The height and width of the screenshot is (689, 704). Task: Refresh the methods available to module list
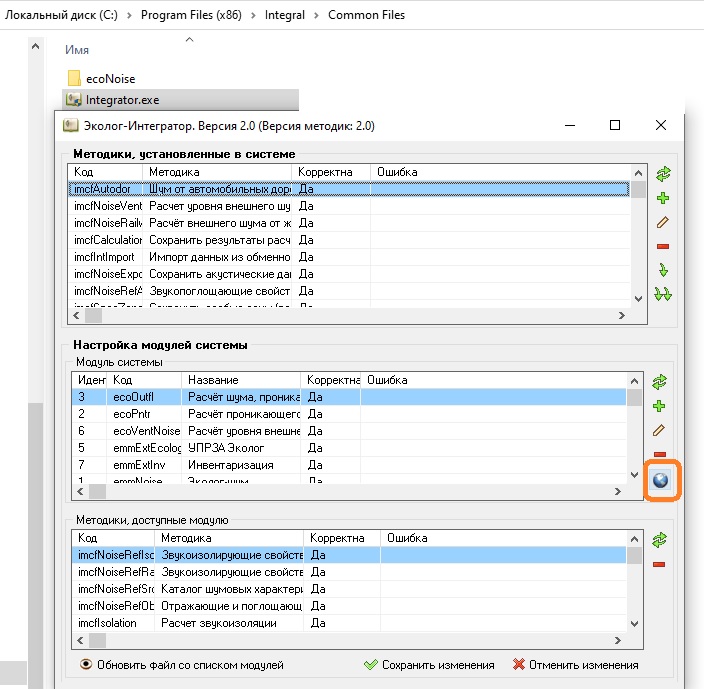660,540
